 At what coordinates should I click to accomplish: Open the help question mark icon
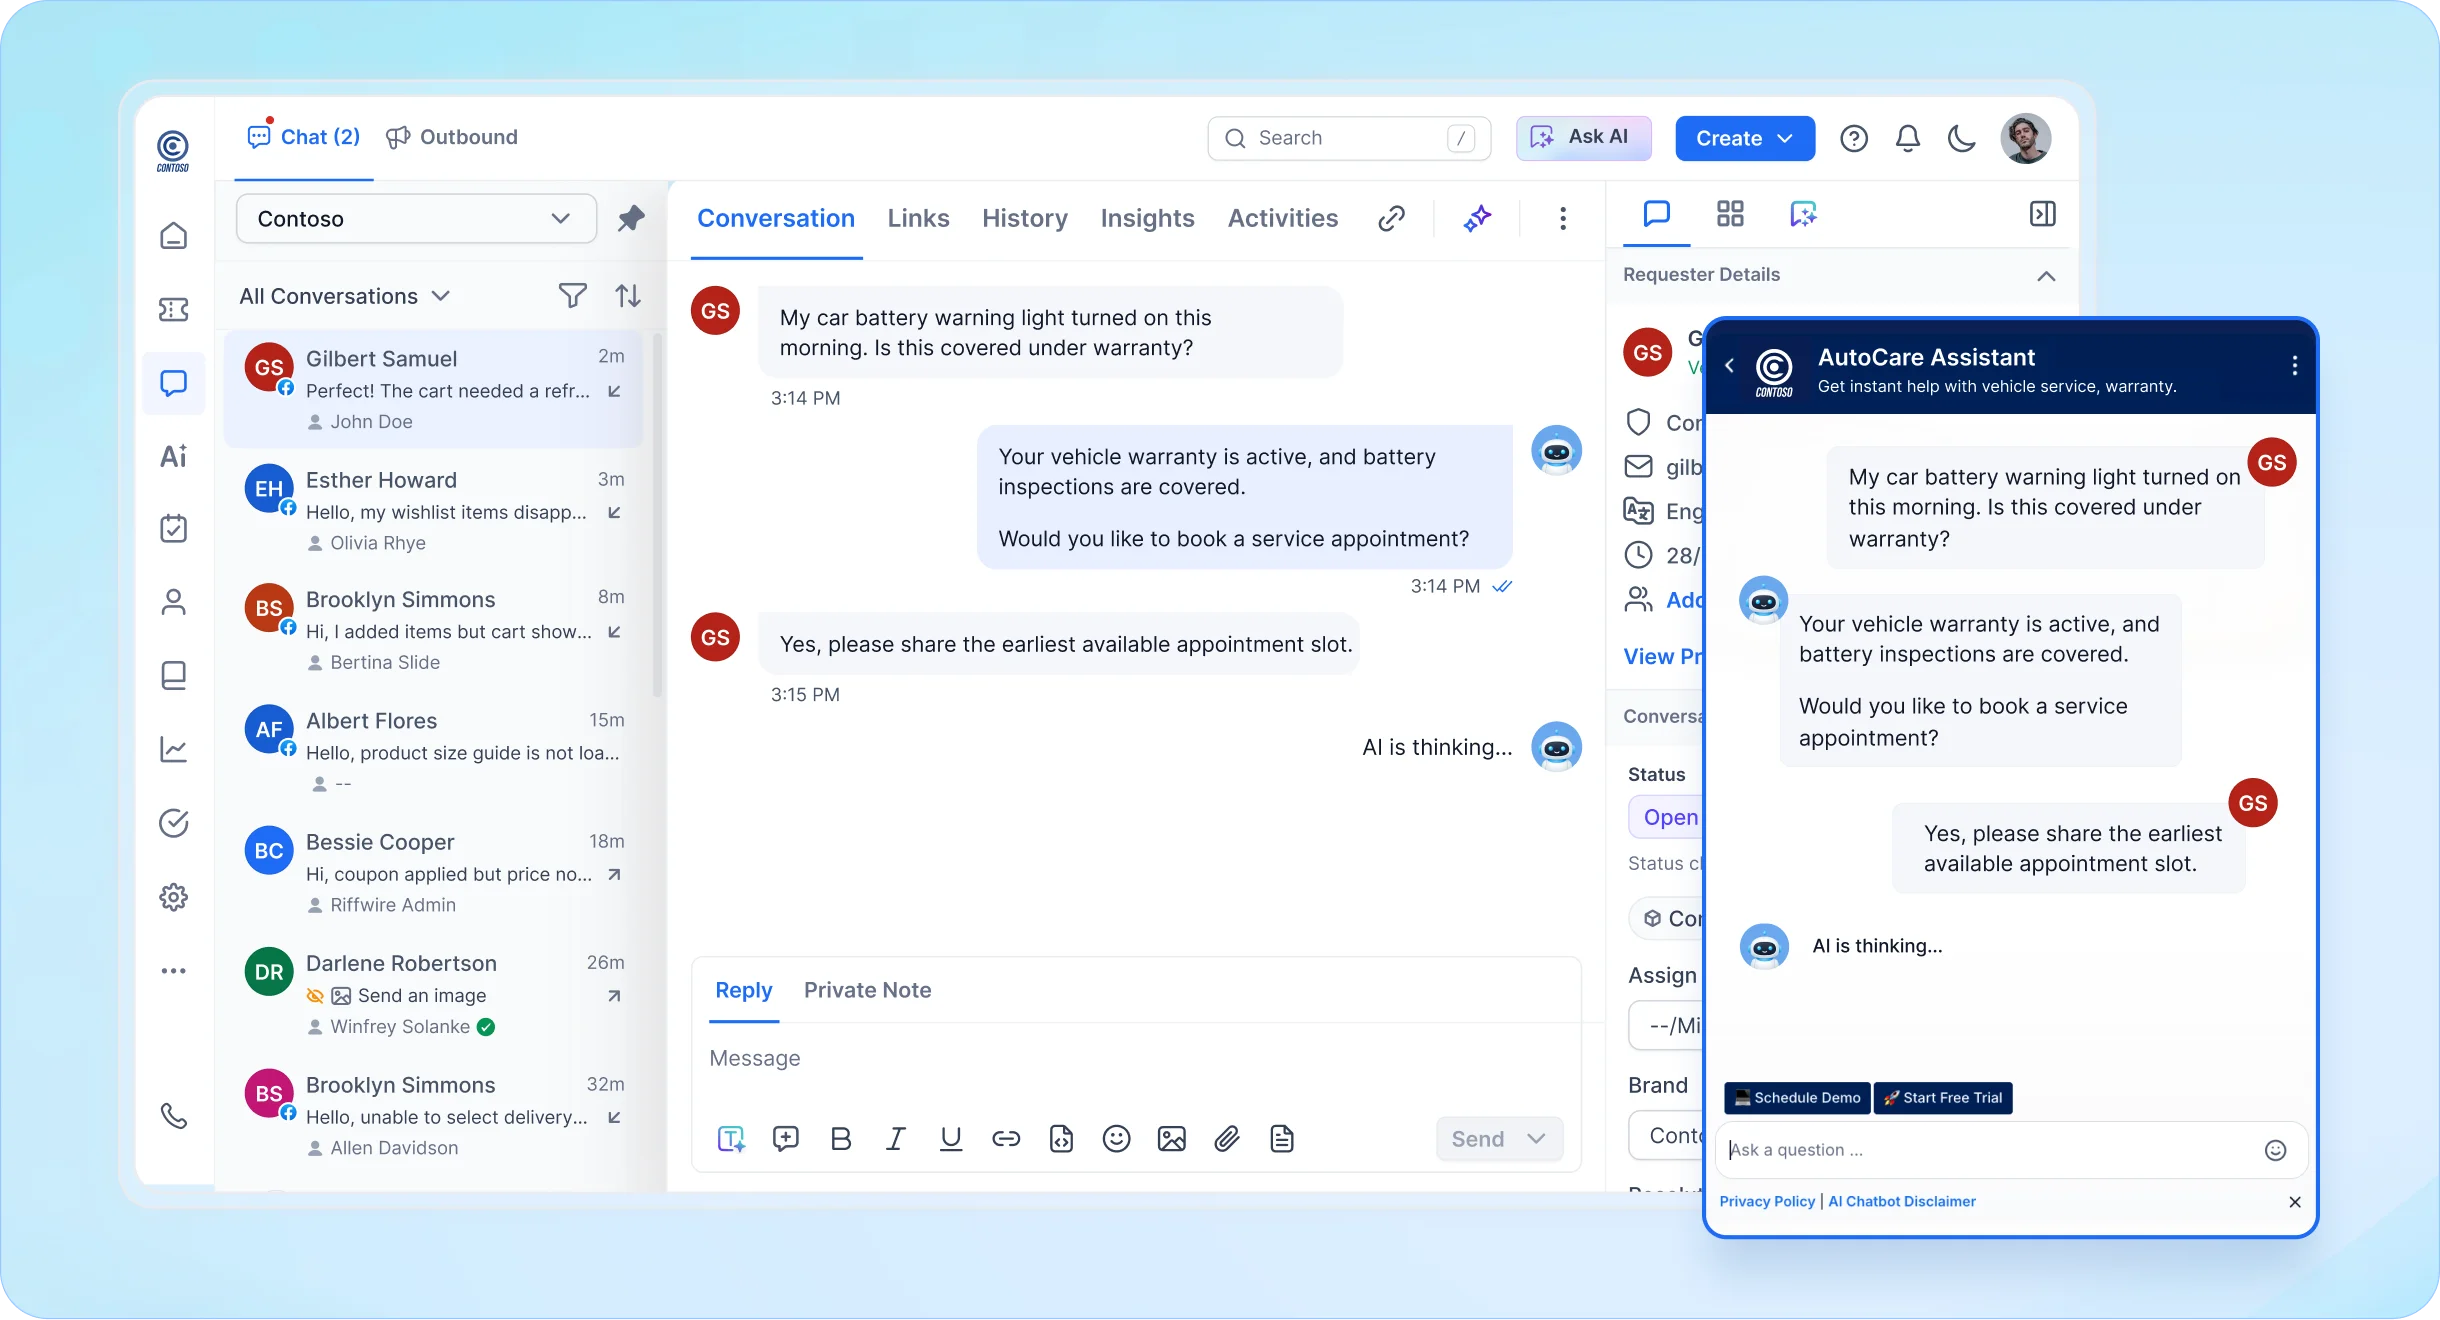pyautogui.click(x=1854, y=138)
